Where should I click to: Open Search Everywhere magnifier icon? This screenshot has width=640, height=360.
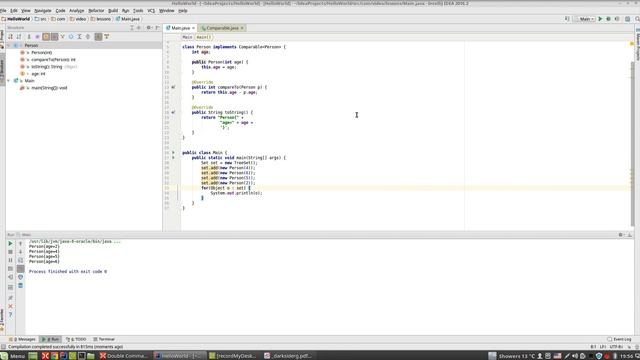click(x=637, y=19)
